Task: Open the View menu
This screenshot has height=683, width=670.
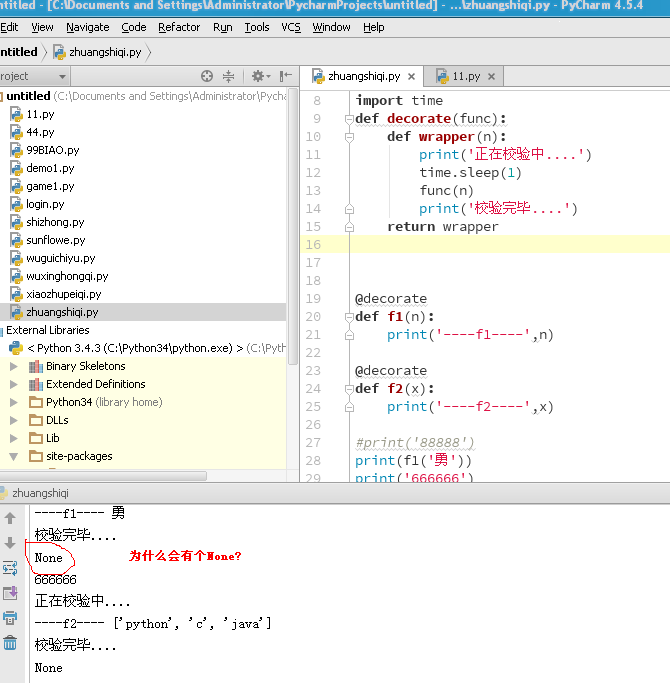Action: tap(42, 27)
